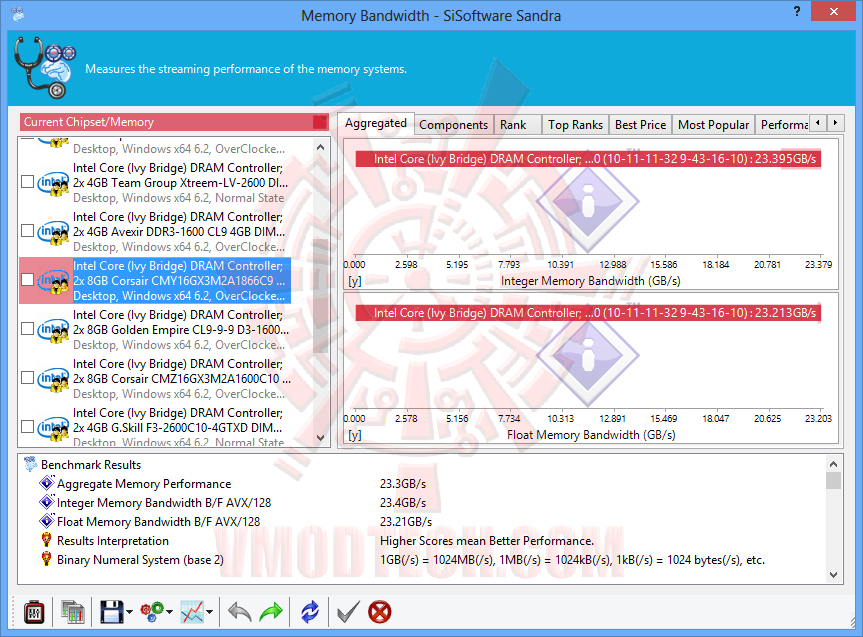This screenshot has width=863, height=637.
Task: Switch to the Components tab
Action: (454, 125)
